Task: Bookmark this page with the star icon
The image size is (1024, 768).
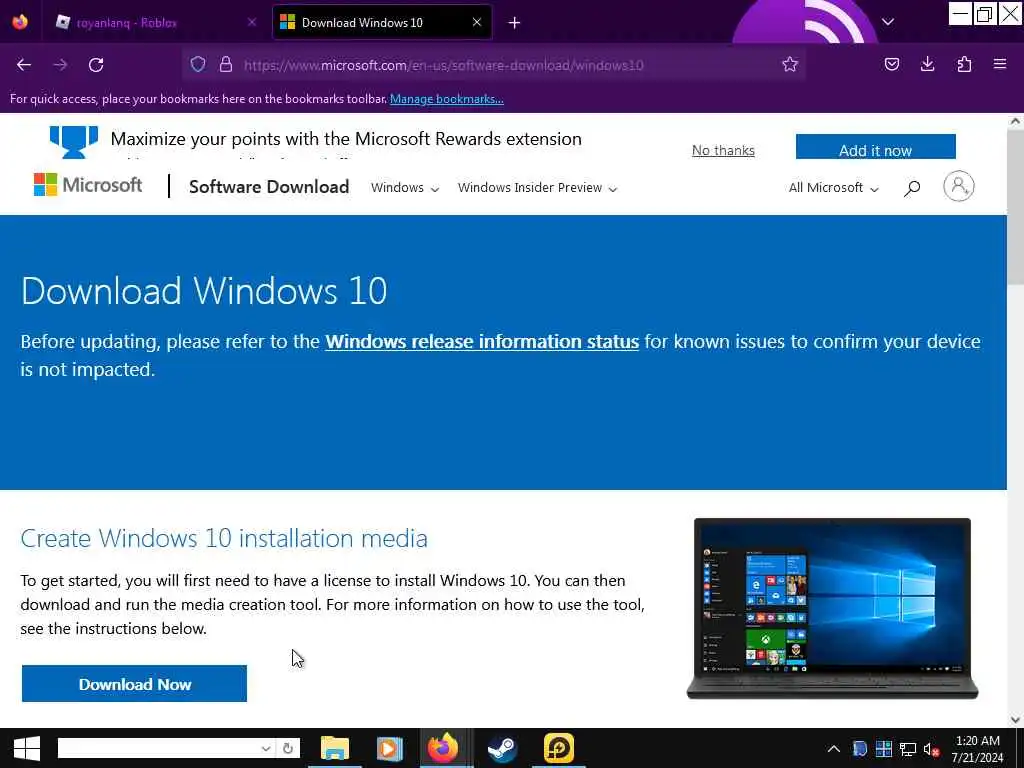Action: [790, 64]
